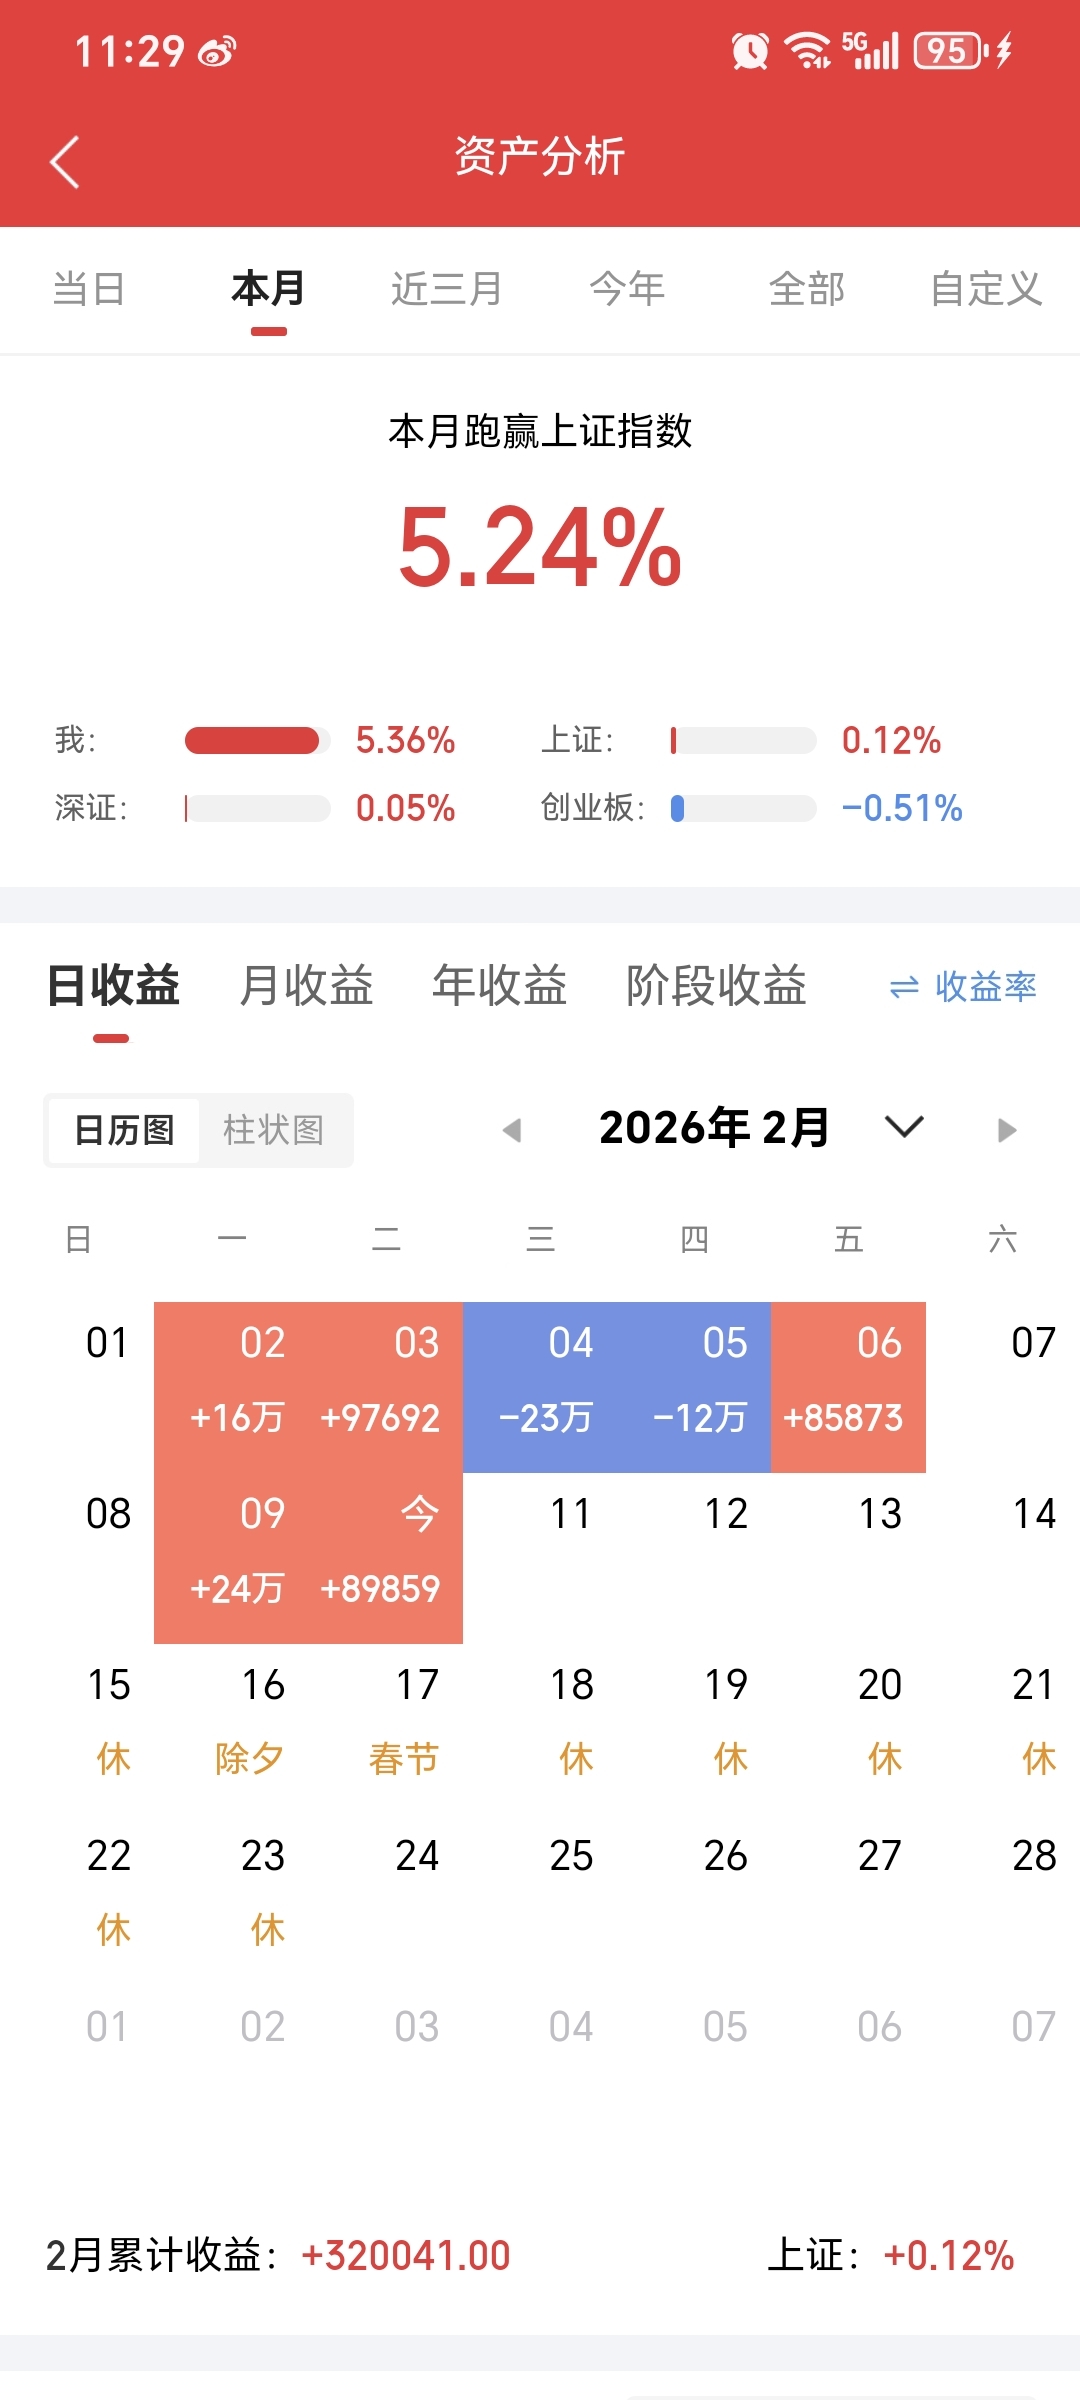The width and height of the screenshot is (1080, 2400).
Task: Tap the 5G signal strength icon
Action: 871,51
